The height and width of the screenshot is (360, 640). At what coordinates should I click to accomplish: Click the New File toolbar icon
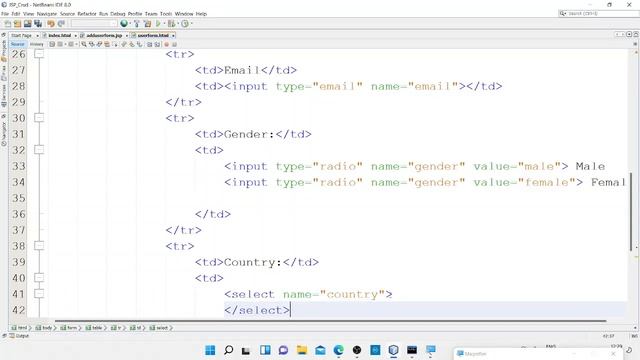click(8, 24)
